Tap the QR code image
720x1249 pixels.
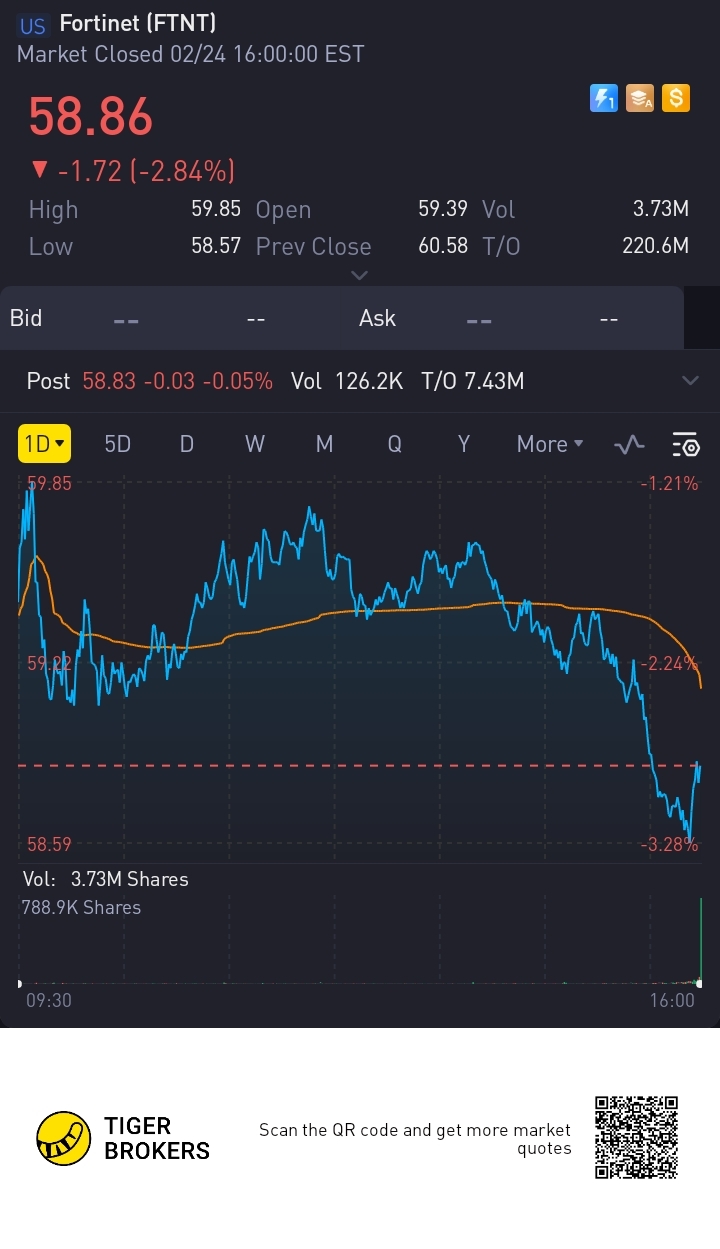pos(636,1138)
